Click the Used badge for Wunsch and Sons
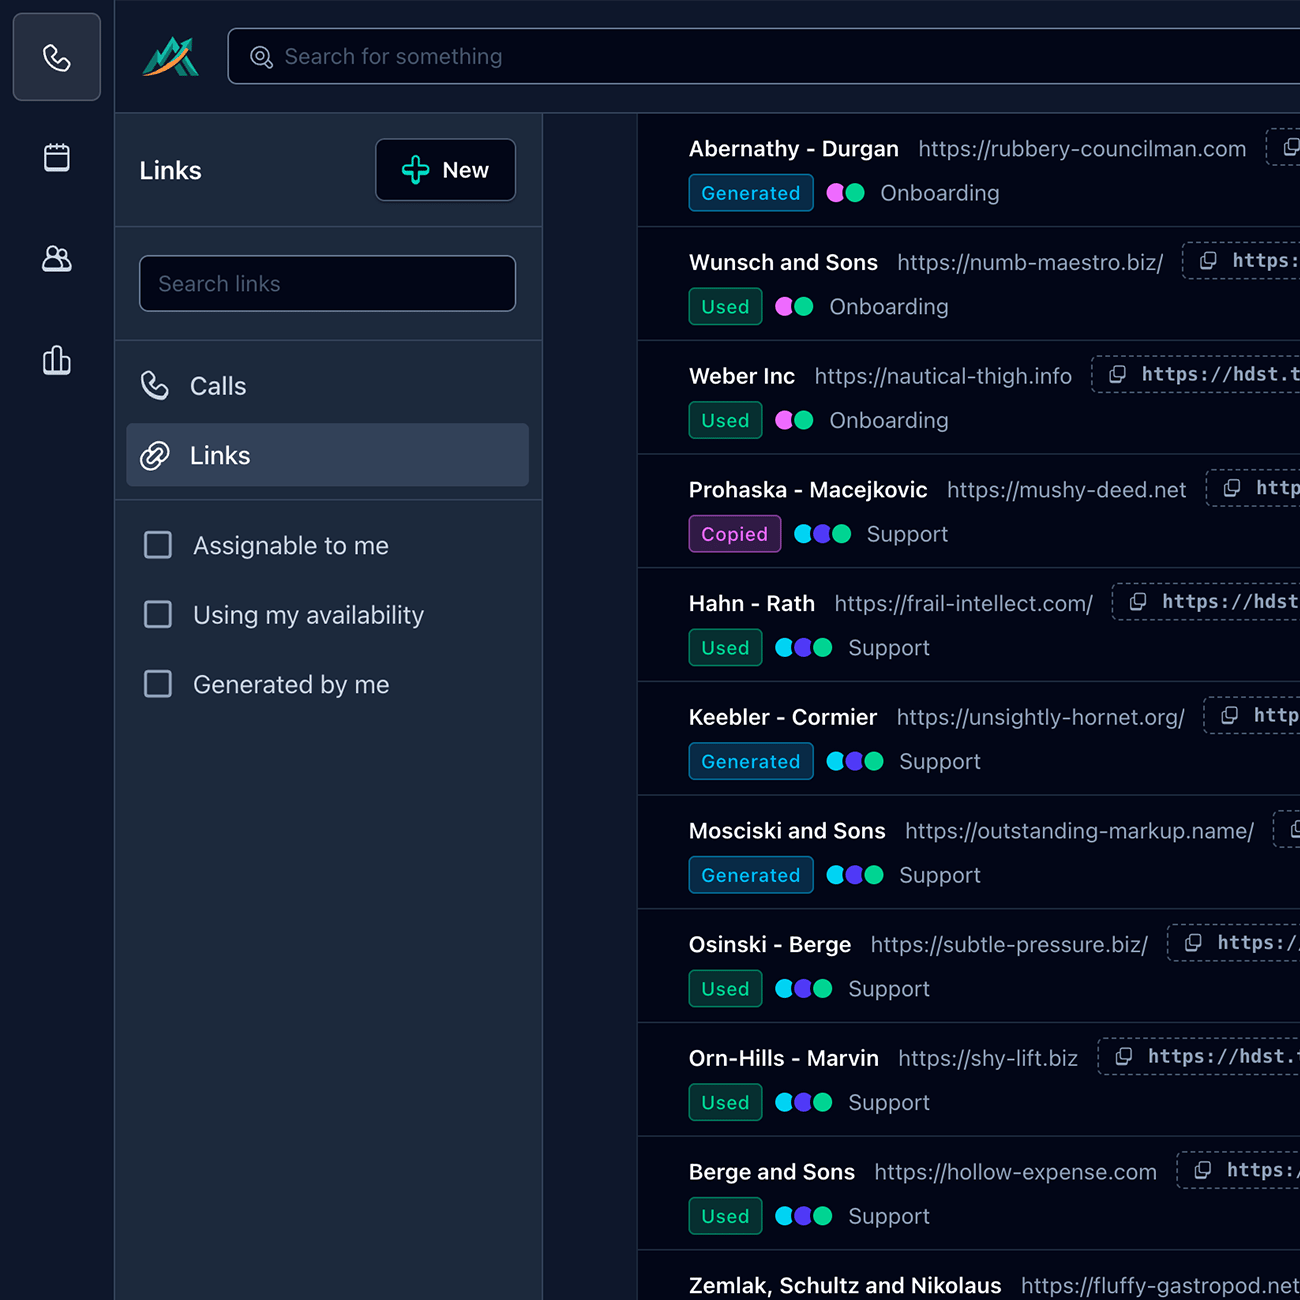Viewport: 1300px width, 1300px height. [x=726, y=307]
